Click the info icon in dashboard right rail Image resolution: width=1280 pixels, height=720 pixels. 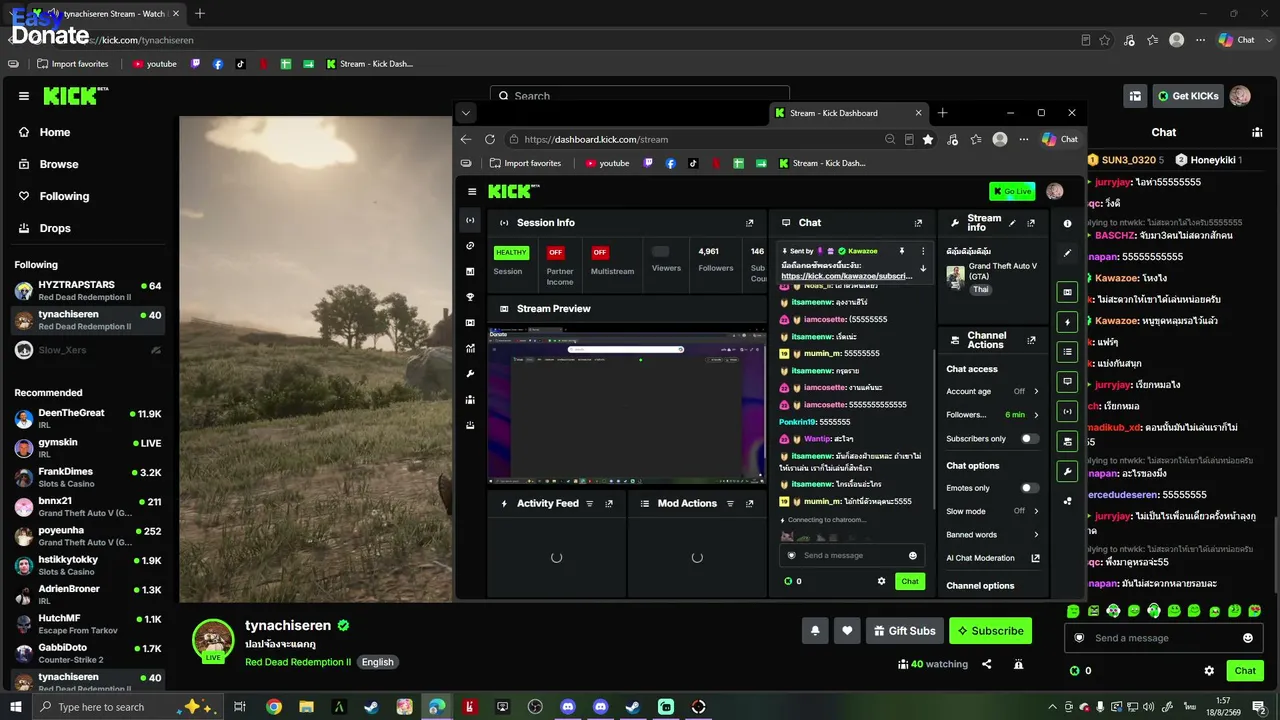(x=1067, y=224)
